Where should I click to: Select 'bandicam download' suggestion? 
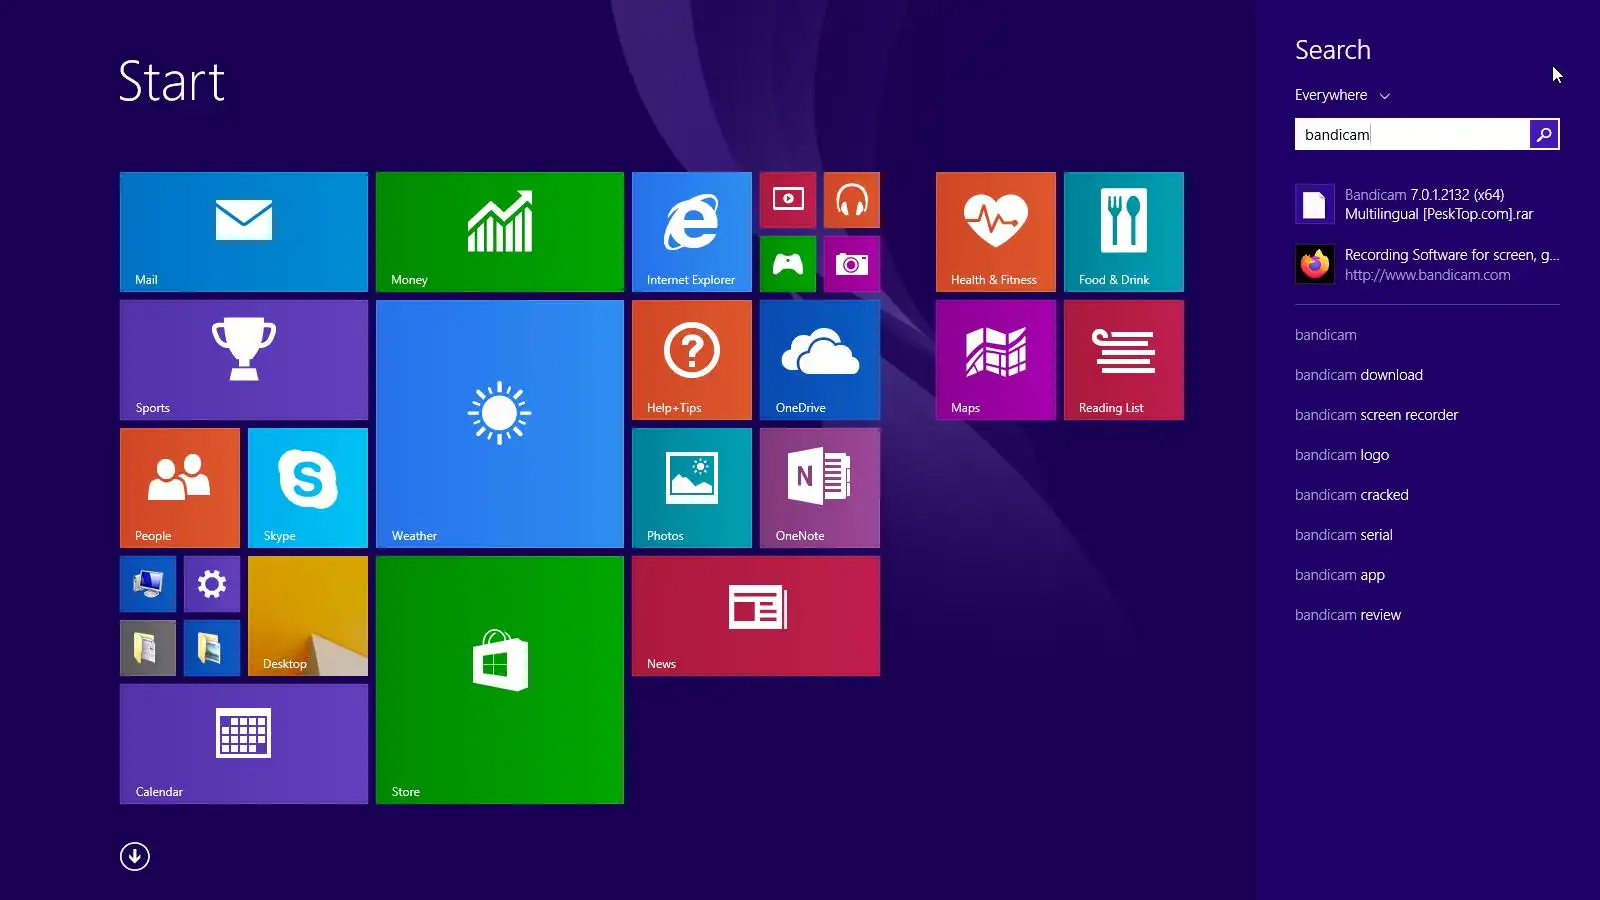[1359, 375]
